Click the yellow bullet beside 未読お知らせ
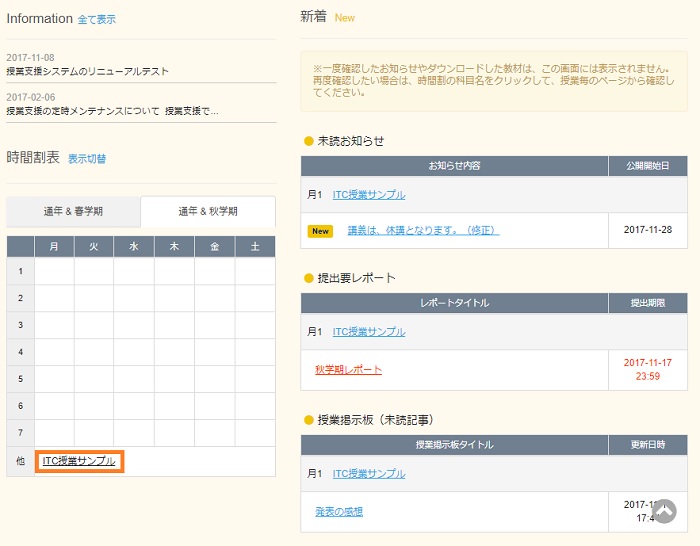The width and height of the screenshot is (700, 546). tap(308, 141)
